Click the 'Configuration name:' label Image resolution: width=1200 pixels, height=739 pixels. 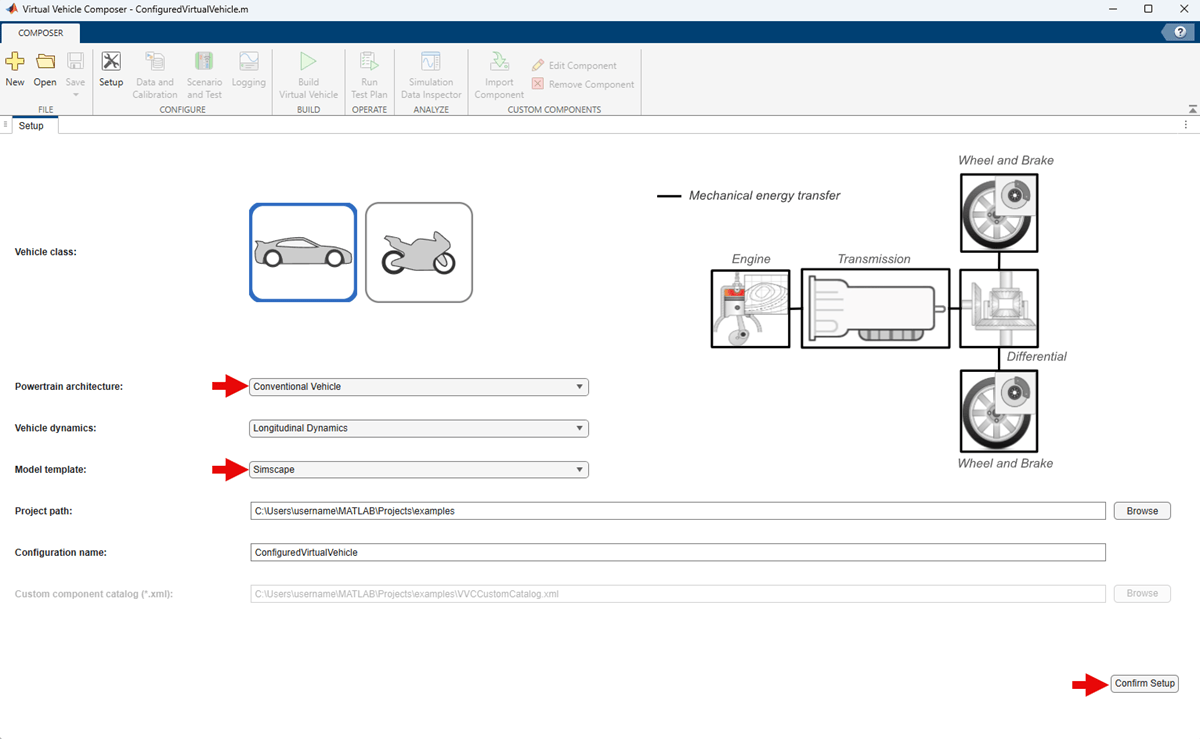tap(60, 552)
